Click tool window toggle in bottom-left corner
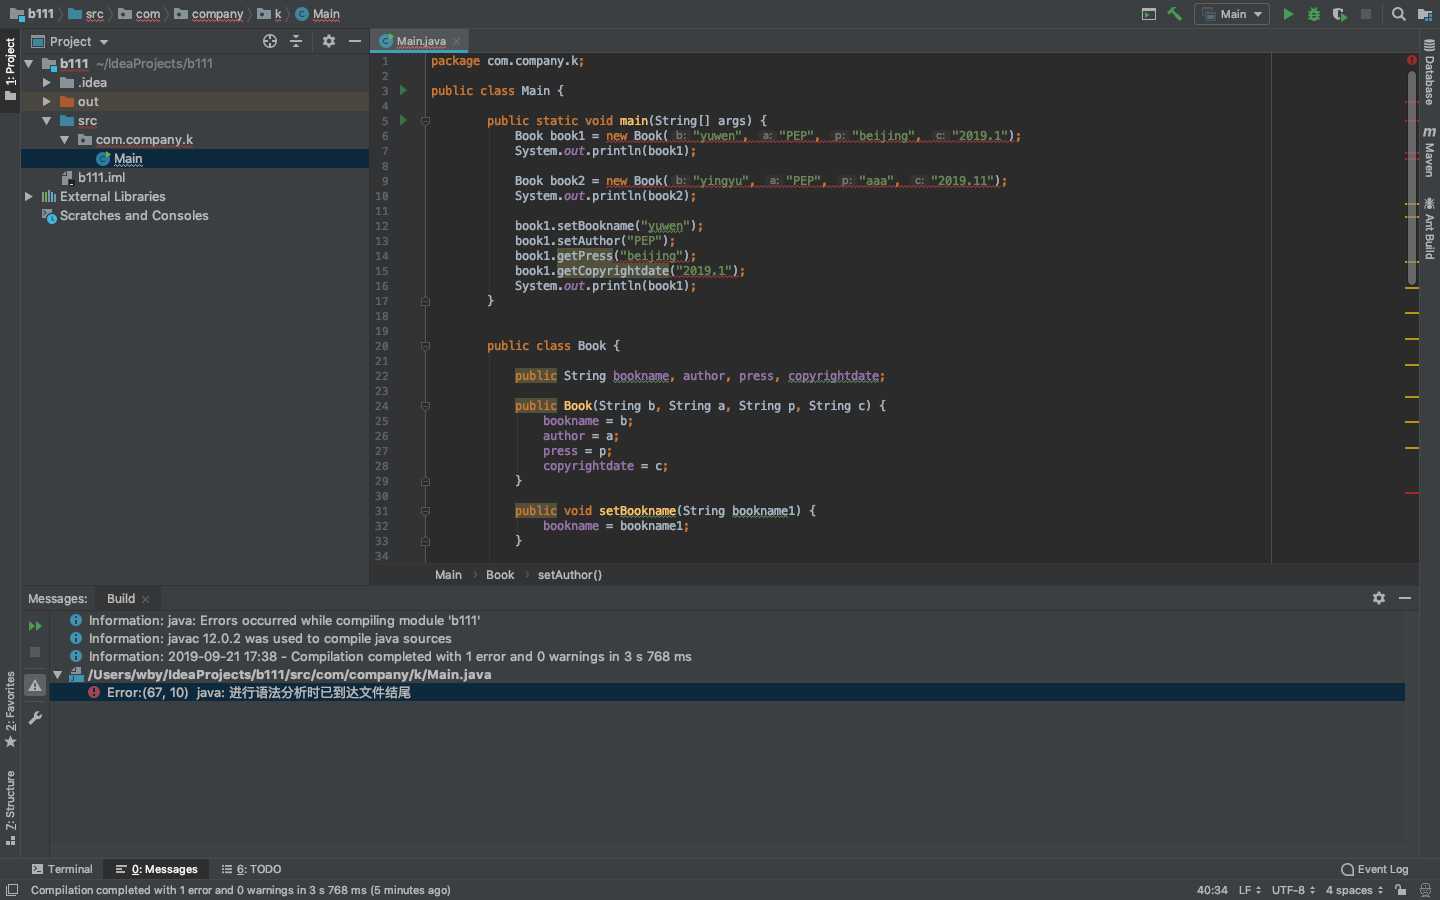The width and height of the screenshot is (1440, 900). [11, 890]
